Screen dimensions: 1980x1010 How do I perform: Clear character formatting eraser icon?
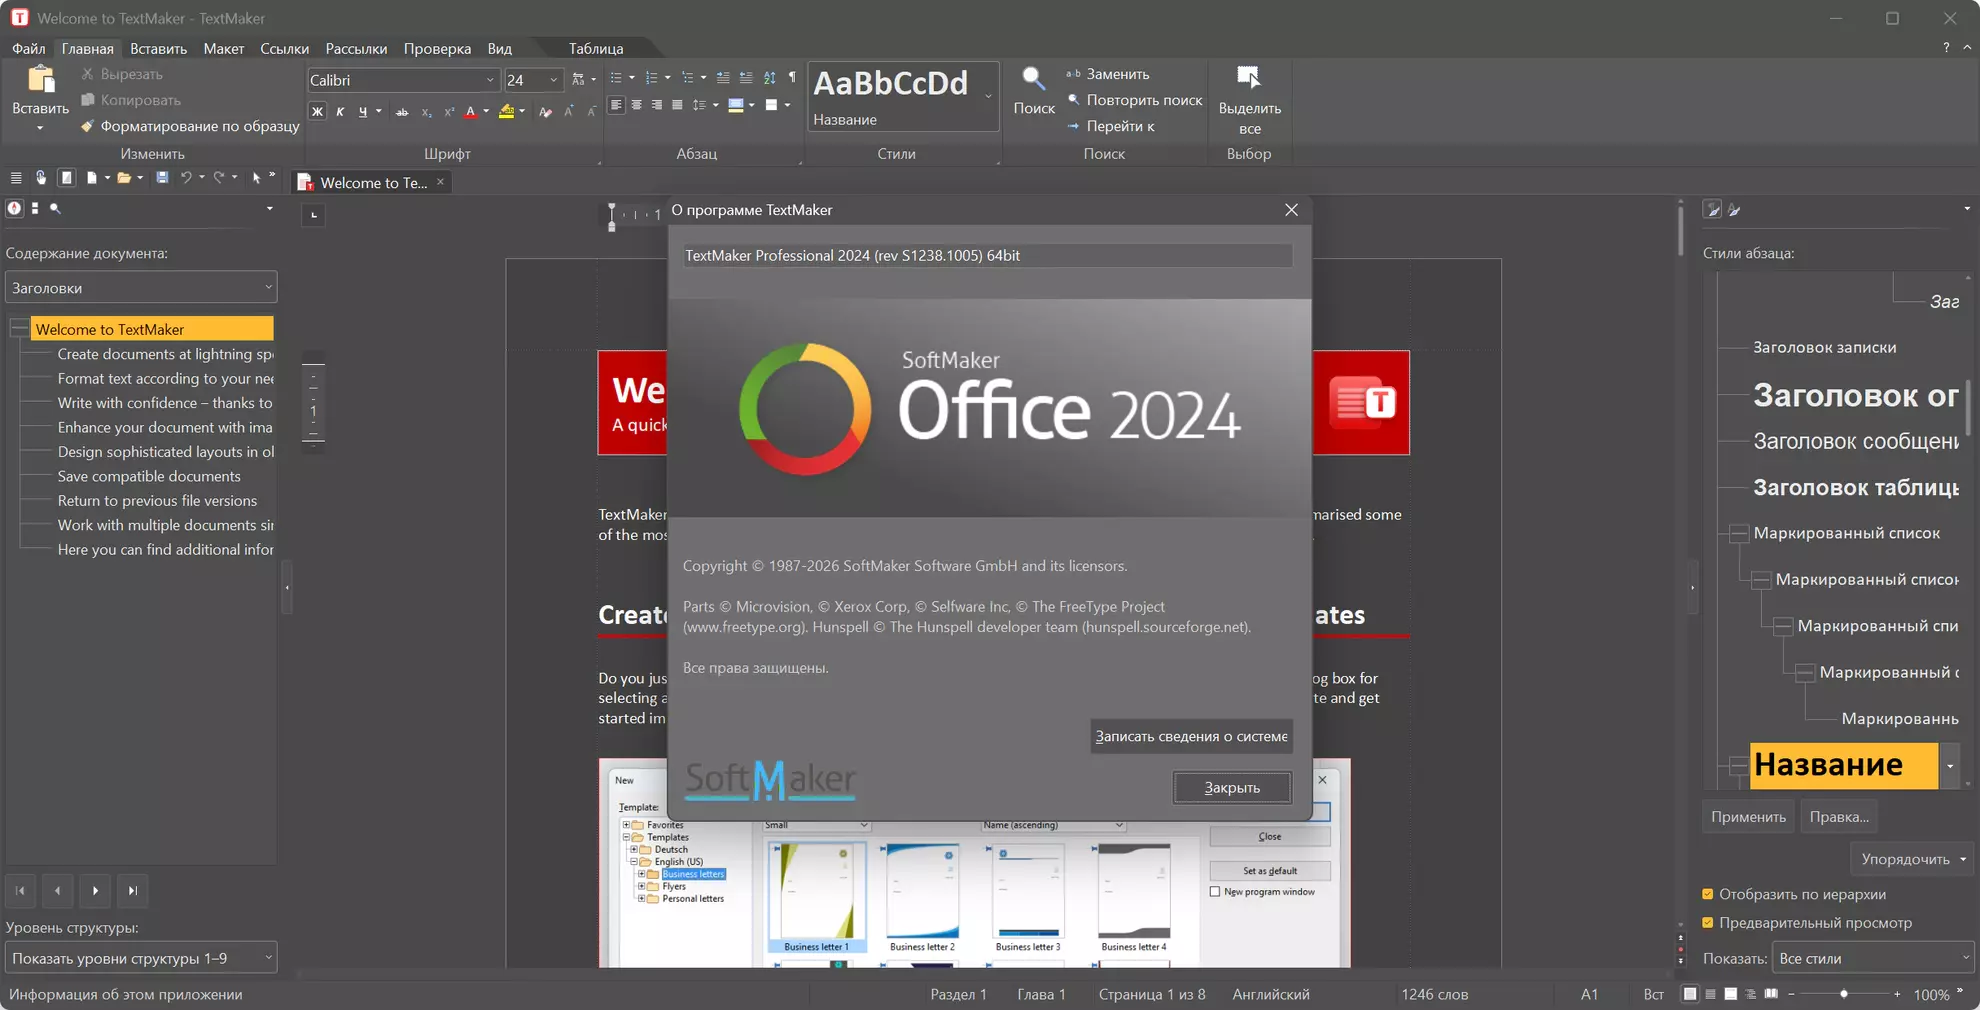545,111
